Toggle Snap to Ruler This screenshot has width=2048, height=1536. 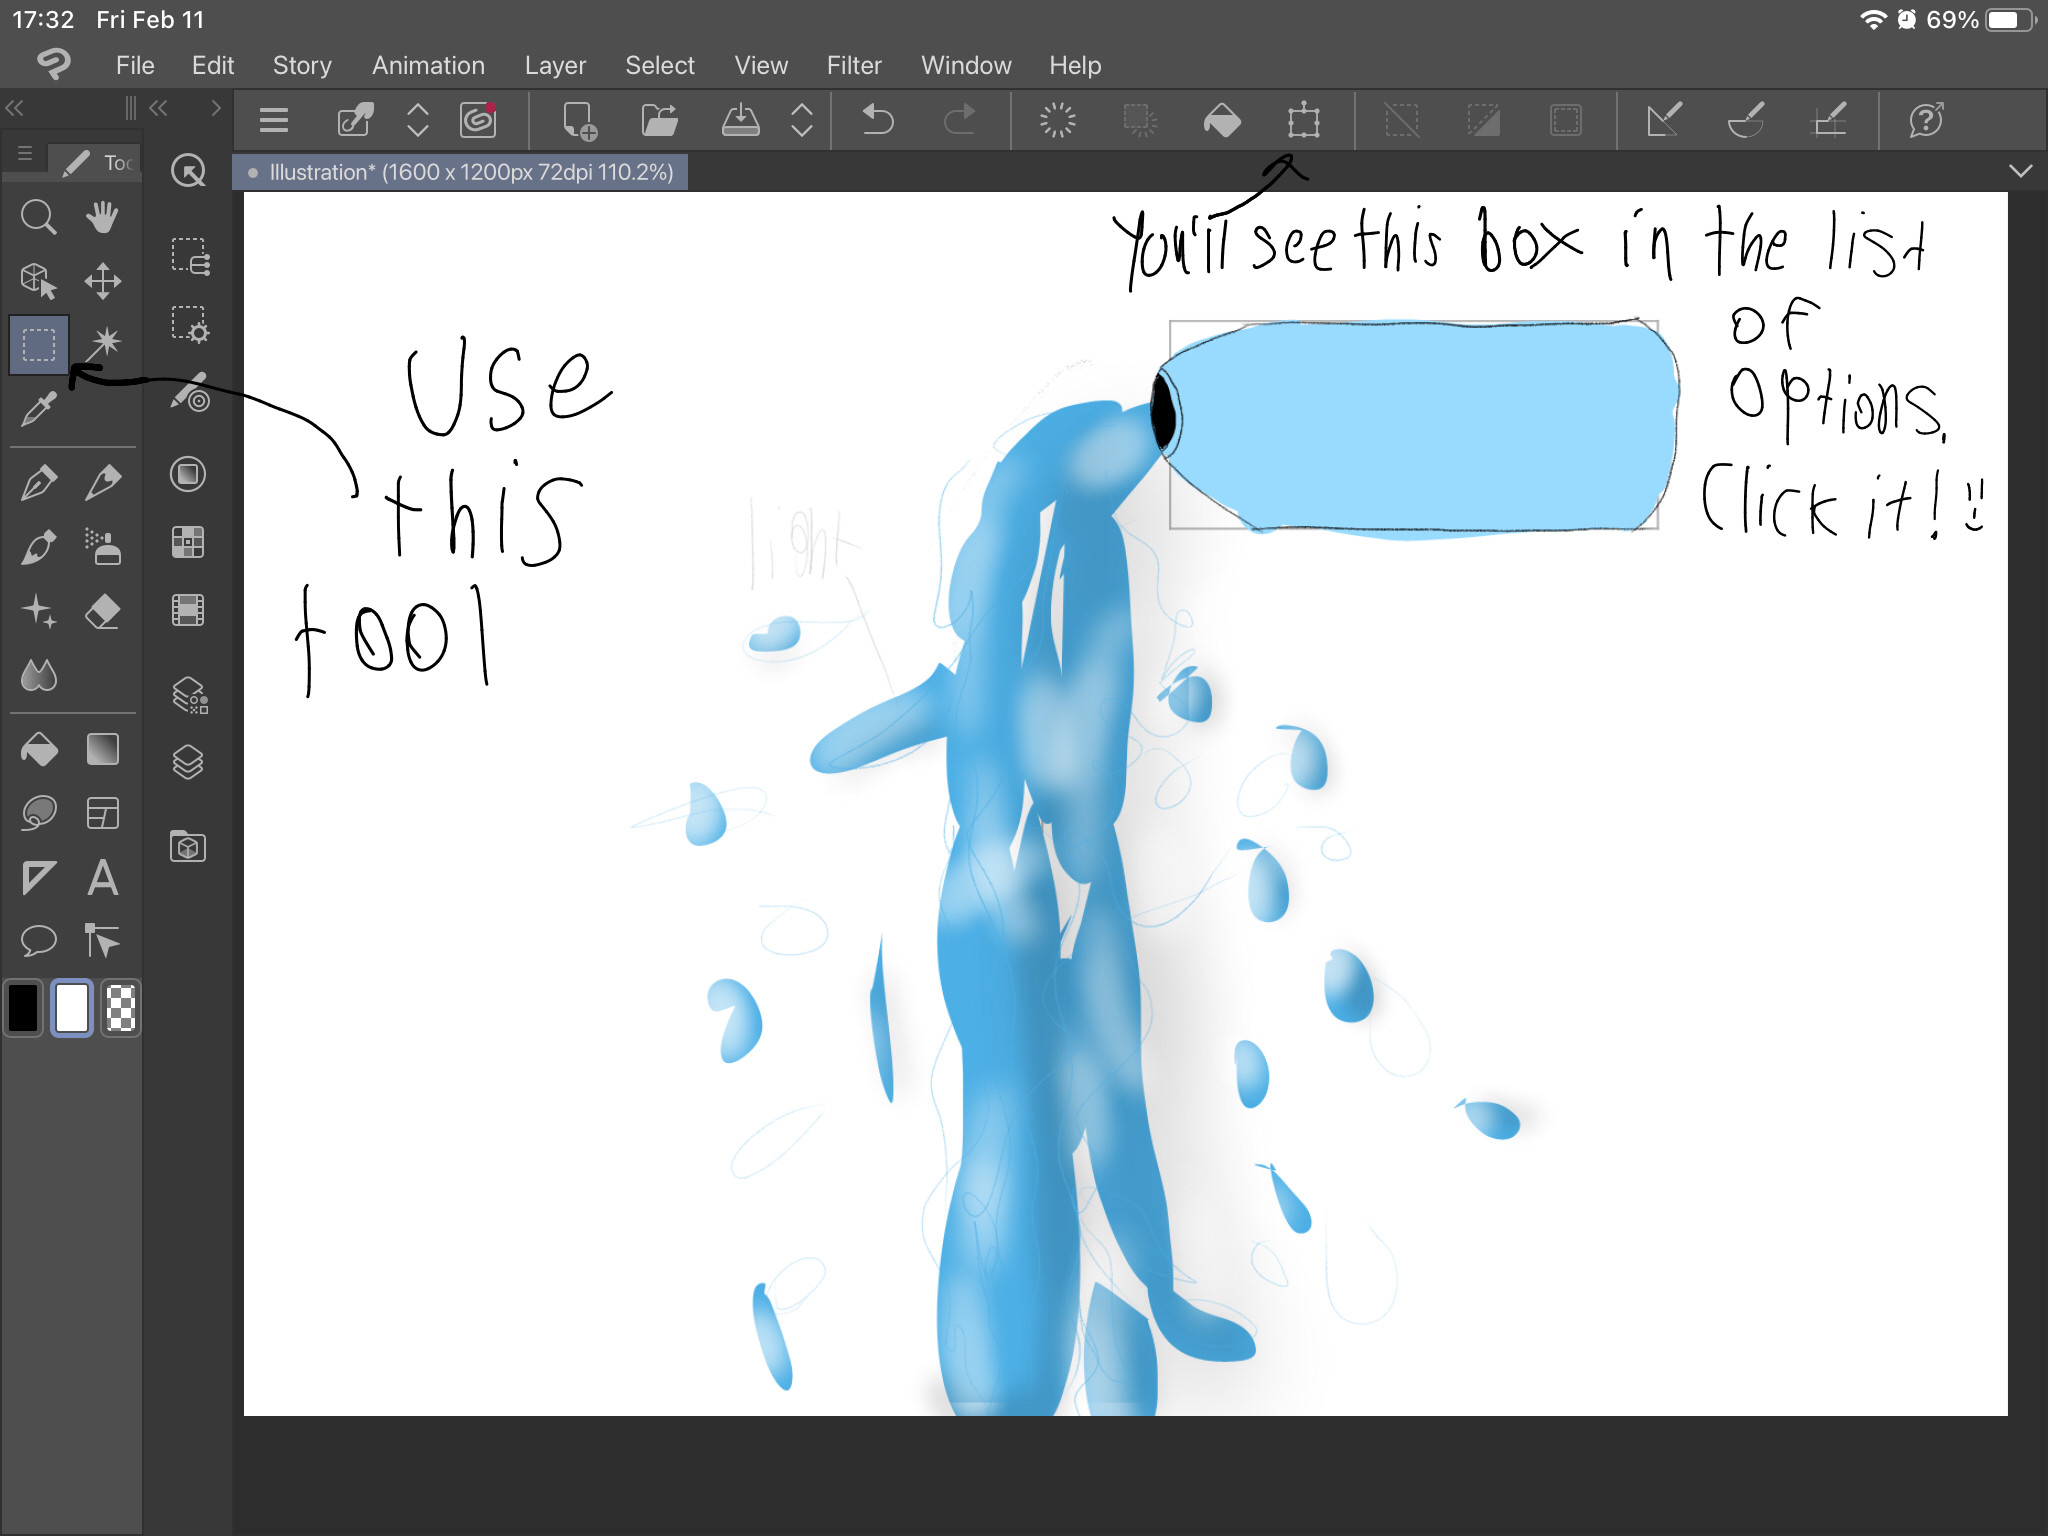click(1663, 121)
